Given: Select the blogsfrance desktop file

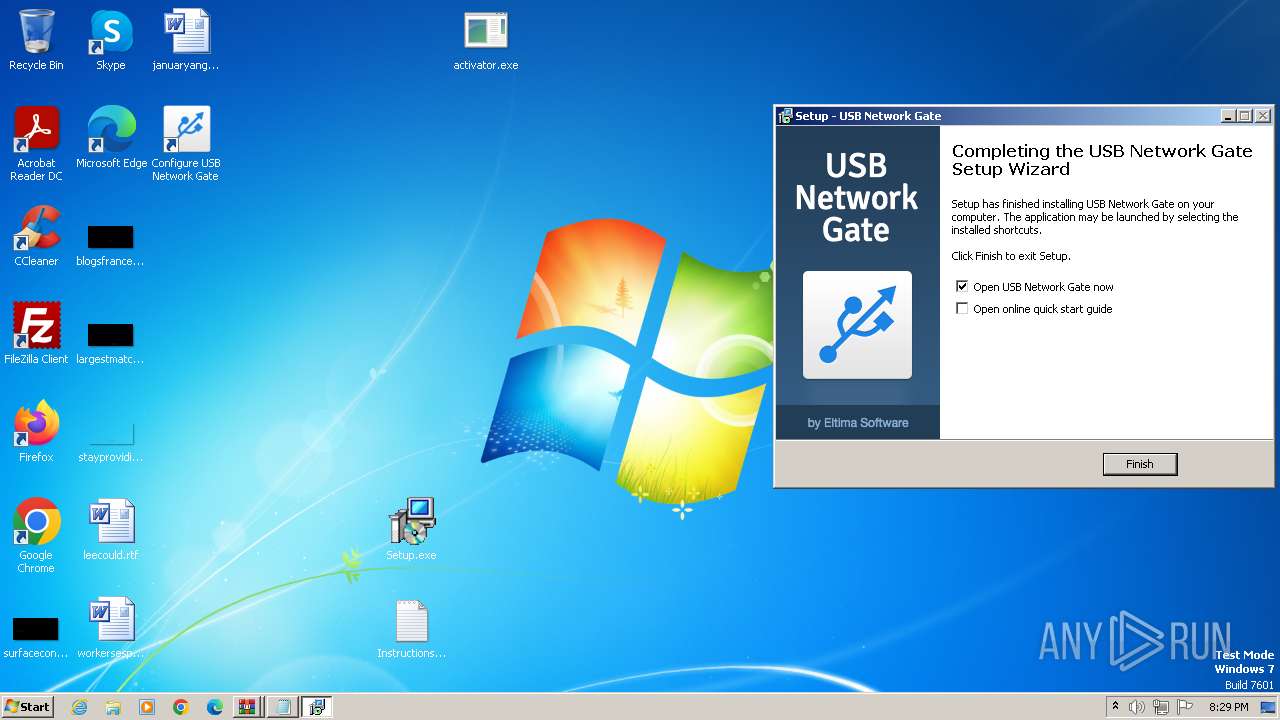Looking at the screenshot, I should pyautogui.click(x=110, y=245).
